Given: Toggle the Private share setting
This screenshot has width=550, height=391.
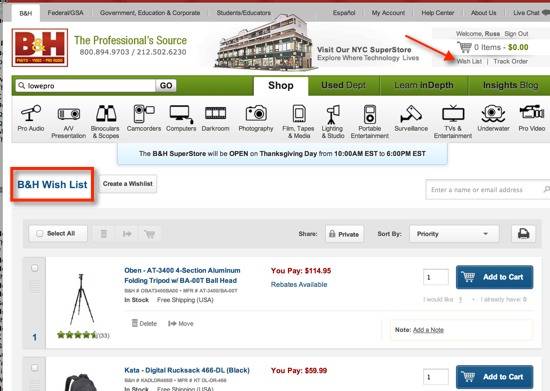Looking at the screenshot, I should click(x=344, y=234).
